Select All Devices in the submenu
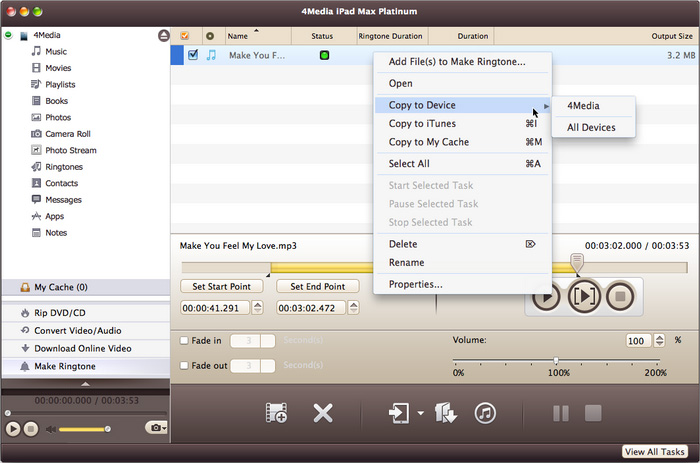 (x=591, y=127)
